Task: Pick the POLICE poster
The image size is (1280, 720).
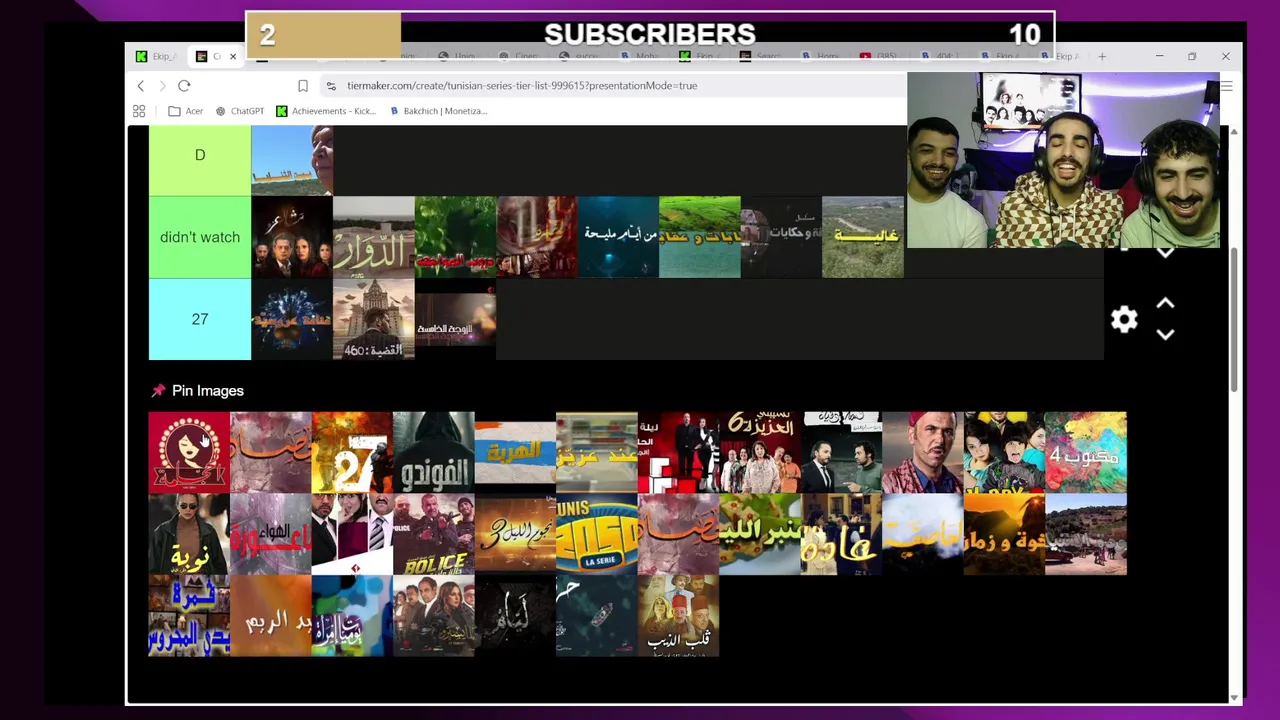Action: (434, 534)
